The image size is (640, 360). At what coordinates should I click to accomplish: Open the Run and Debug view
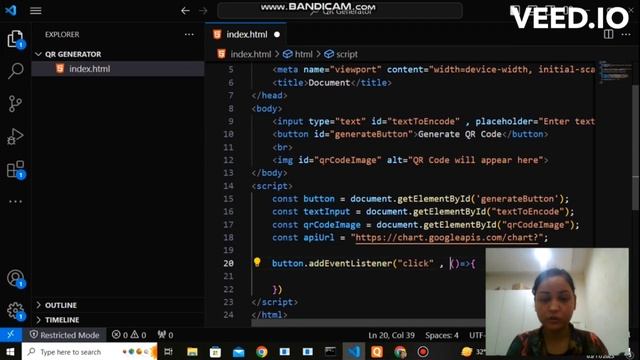(15, 136)
